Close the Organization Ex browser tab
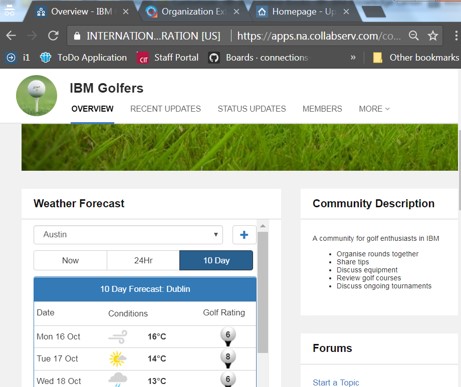 [236, 12]
